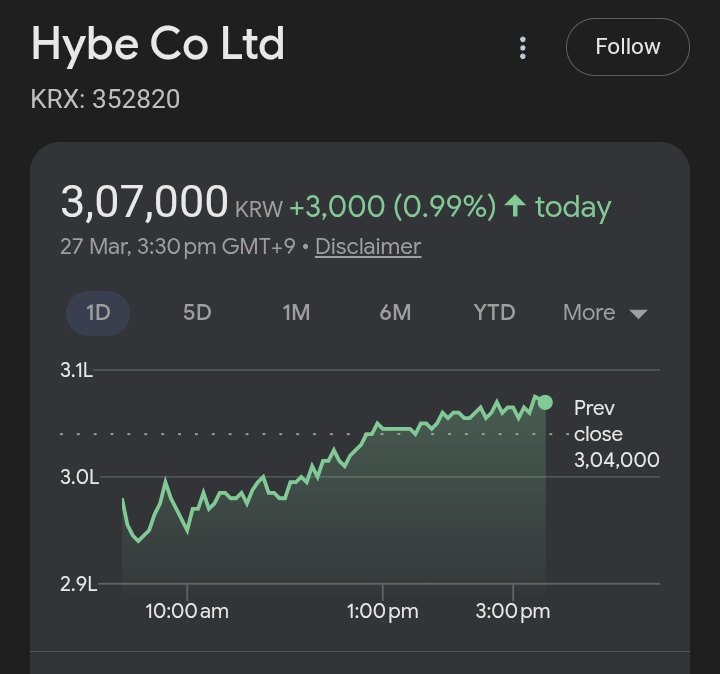The image size is (720, 674).
Task: Switch to the 6M chart view
Action: pyautogui.click(x=395, y=312)
